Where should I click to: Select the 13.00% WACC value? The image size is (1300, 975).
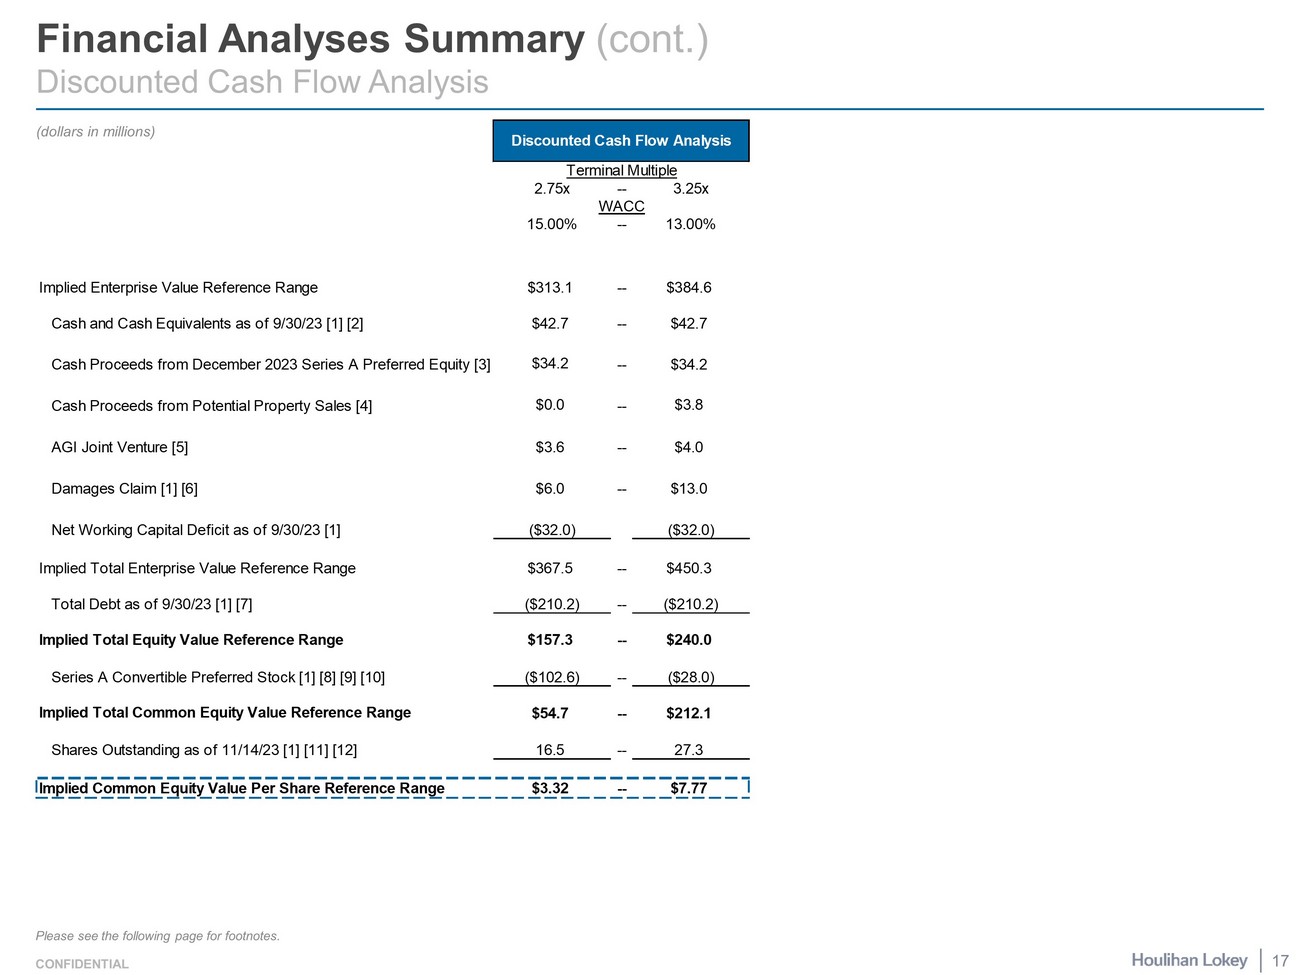[x=690, y=225]
